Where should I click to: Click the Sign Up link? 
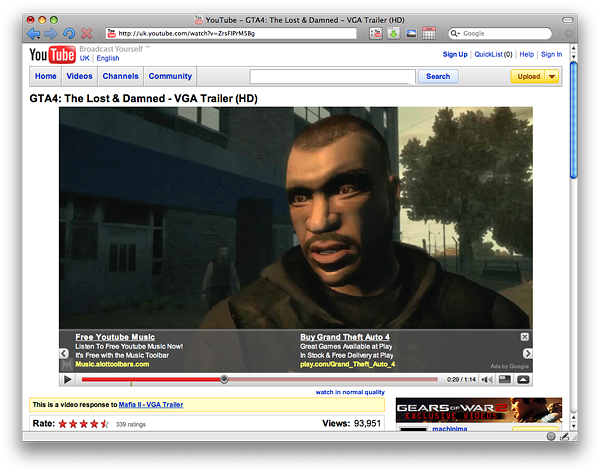pyautogui.click(x=455, y=54)
